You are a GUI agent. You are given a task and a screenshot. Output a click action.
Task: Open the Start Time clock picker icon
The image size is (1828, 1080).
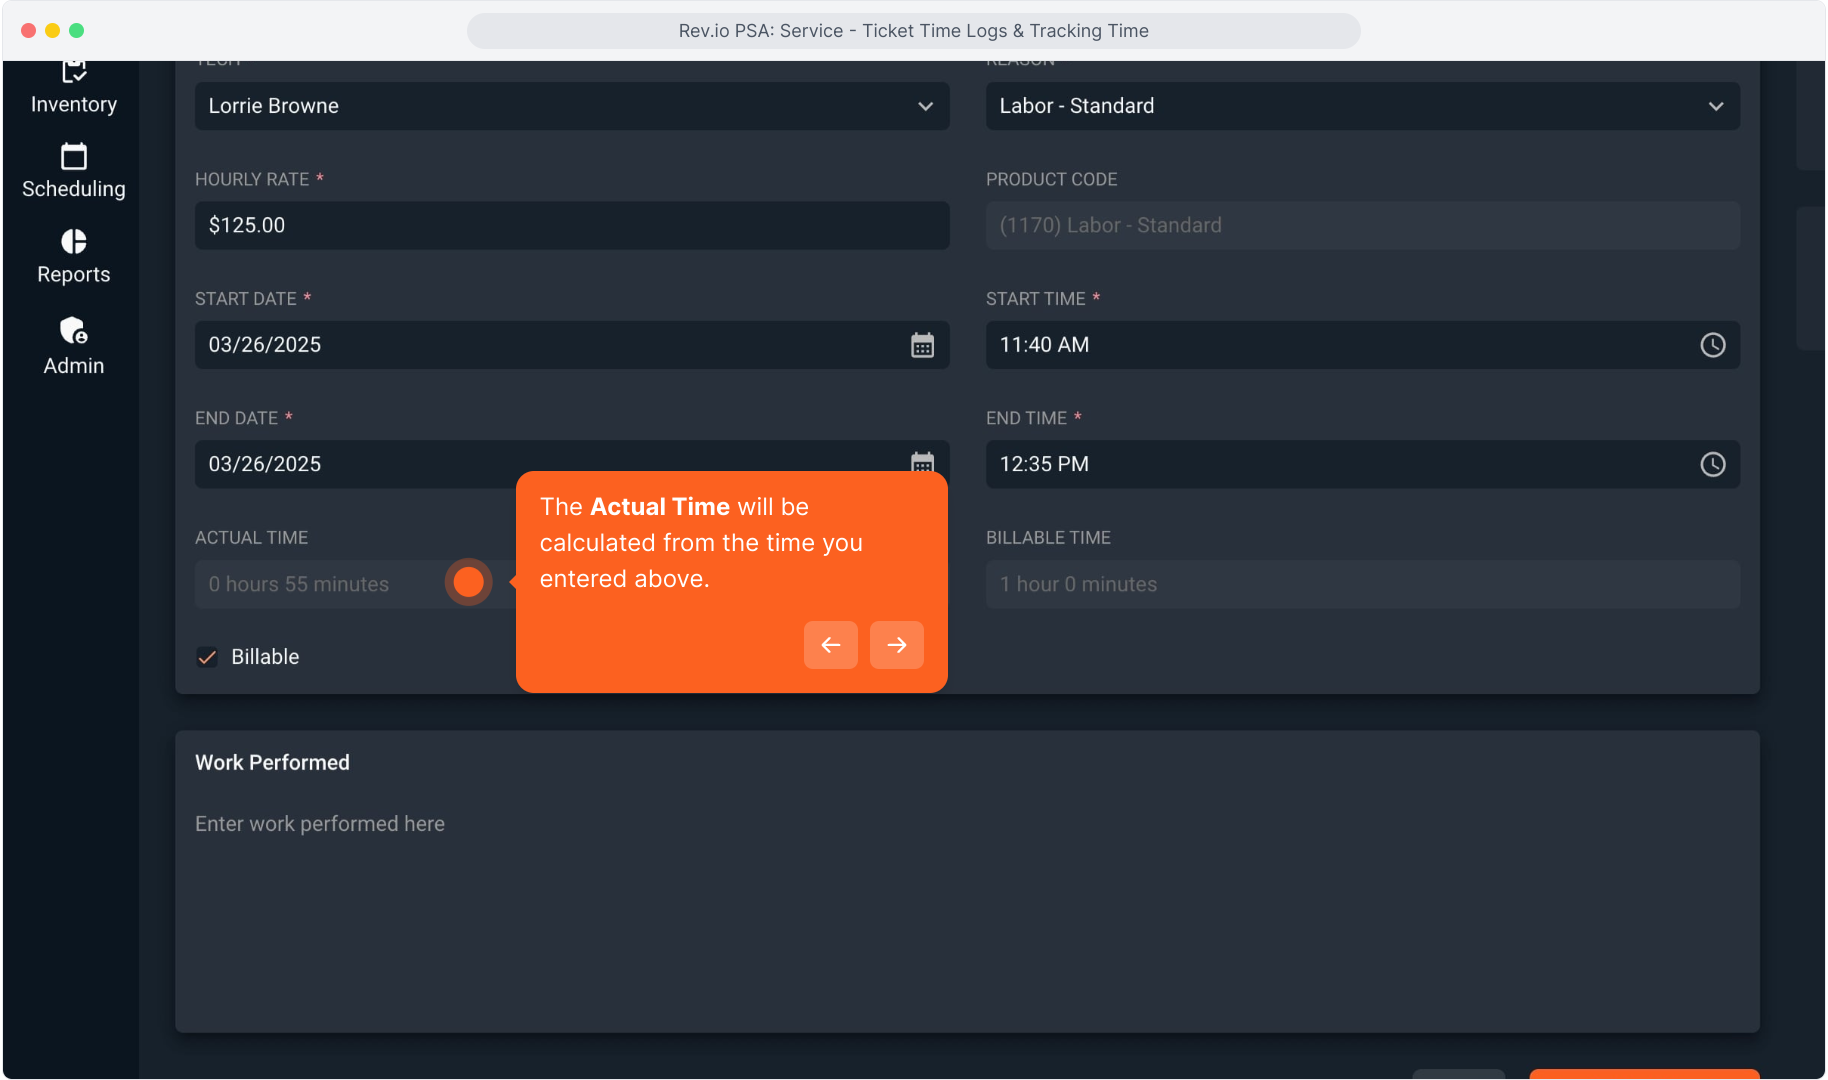(1712, 345)
